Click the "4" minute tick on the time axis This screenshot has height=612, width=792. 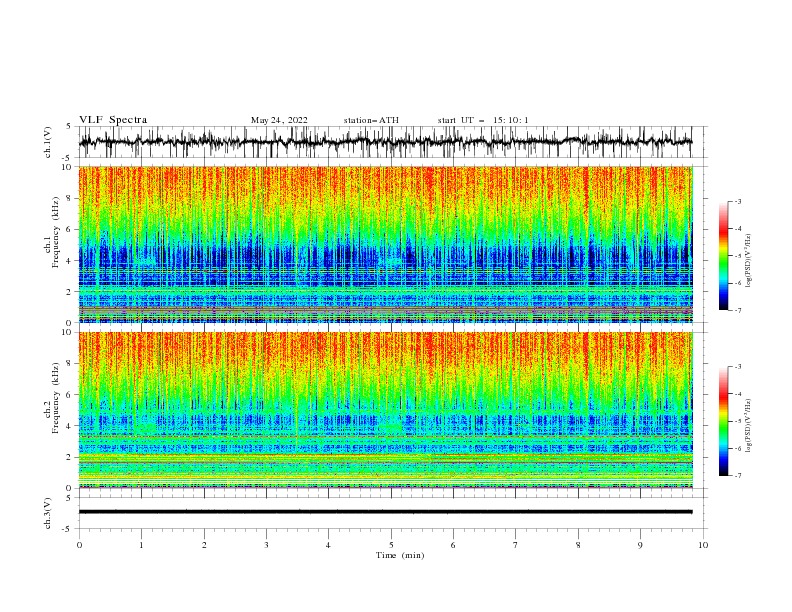[328, 545]
